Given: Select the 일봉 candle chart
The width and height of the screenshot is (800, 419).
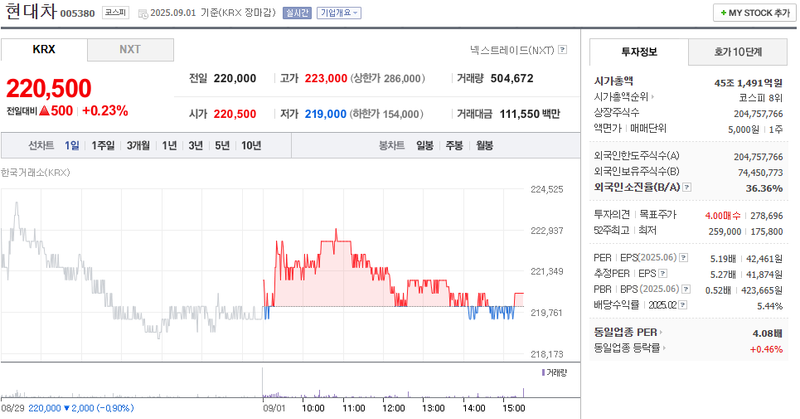Looking at the screenshot, I should coord(424,145).
